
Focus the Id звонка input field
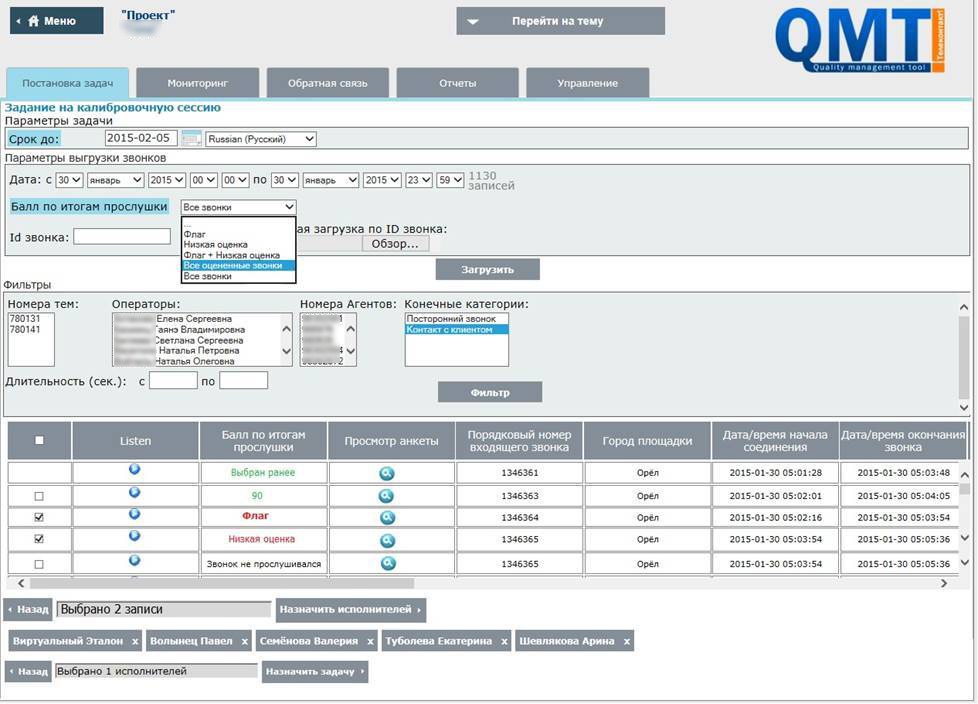122,236
